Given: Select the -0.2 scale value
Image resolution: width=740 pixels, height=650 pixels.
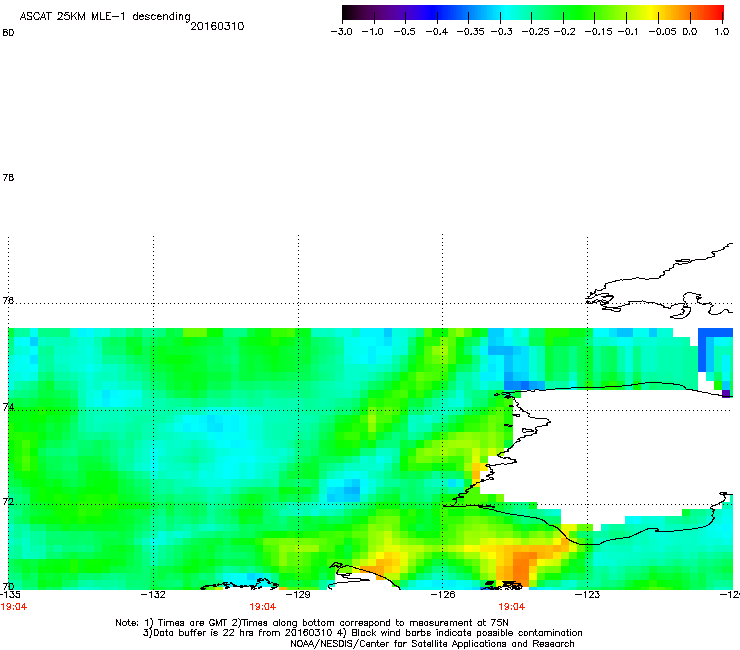Looking at the screenshot, I should (x=564, y=32).
